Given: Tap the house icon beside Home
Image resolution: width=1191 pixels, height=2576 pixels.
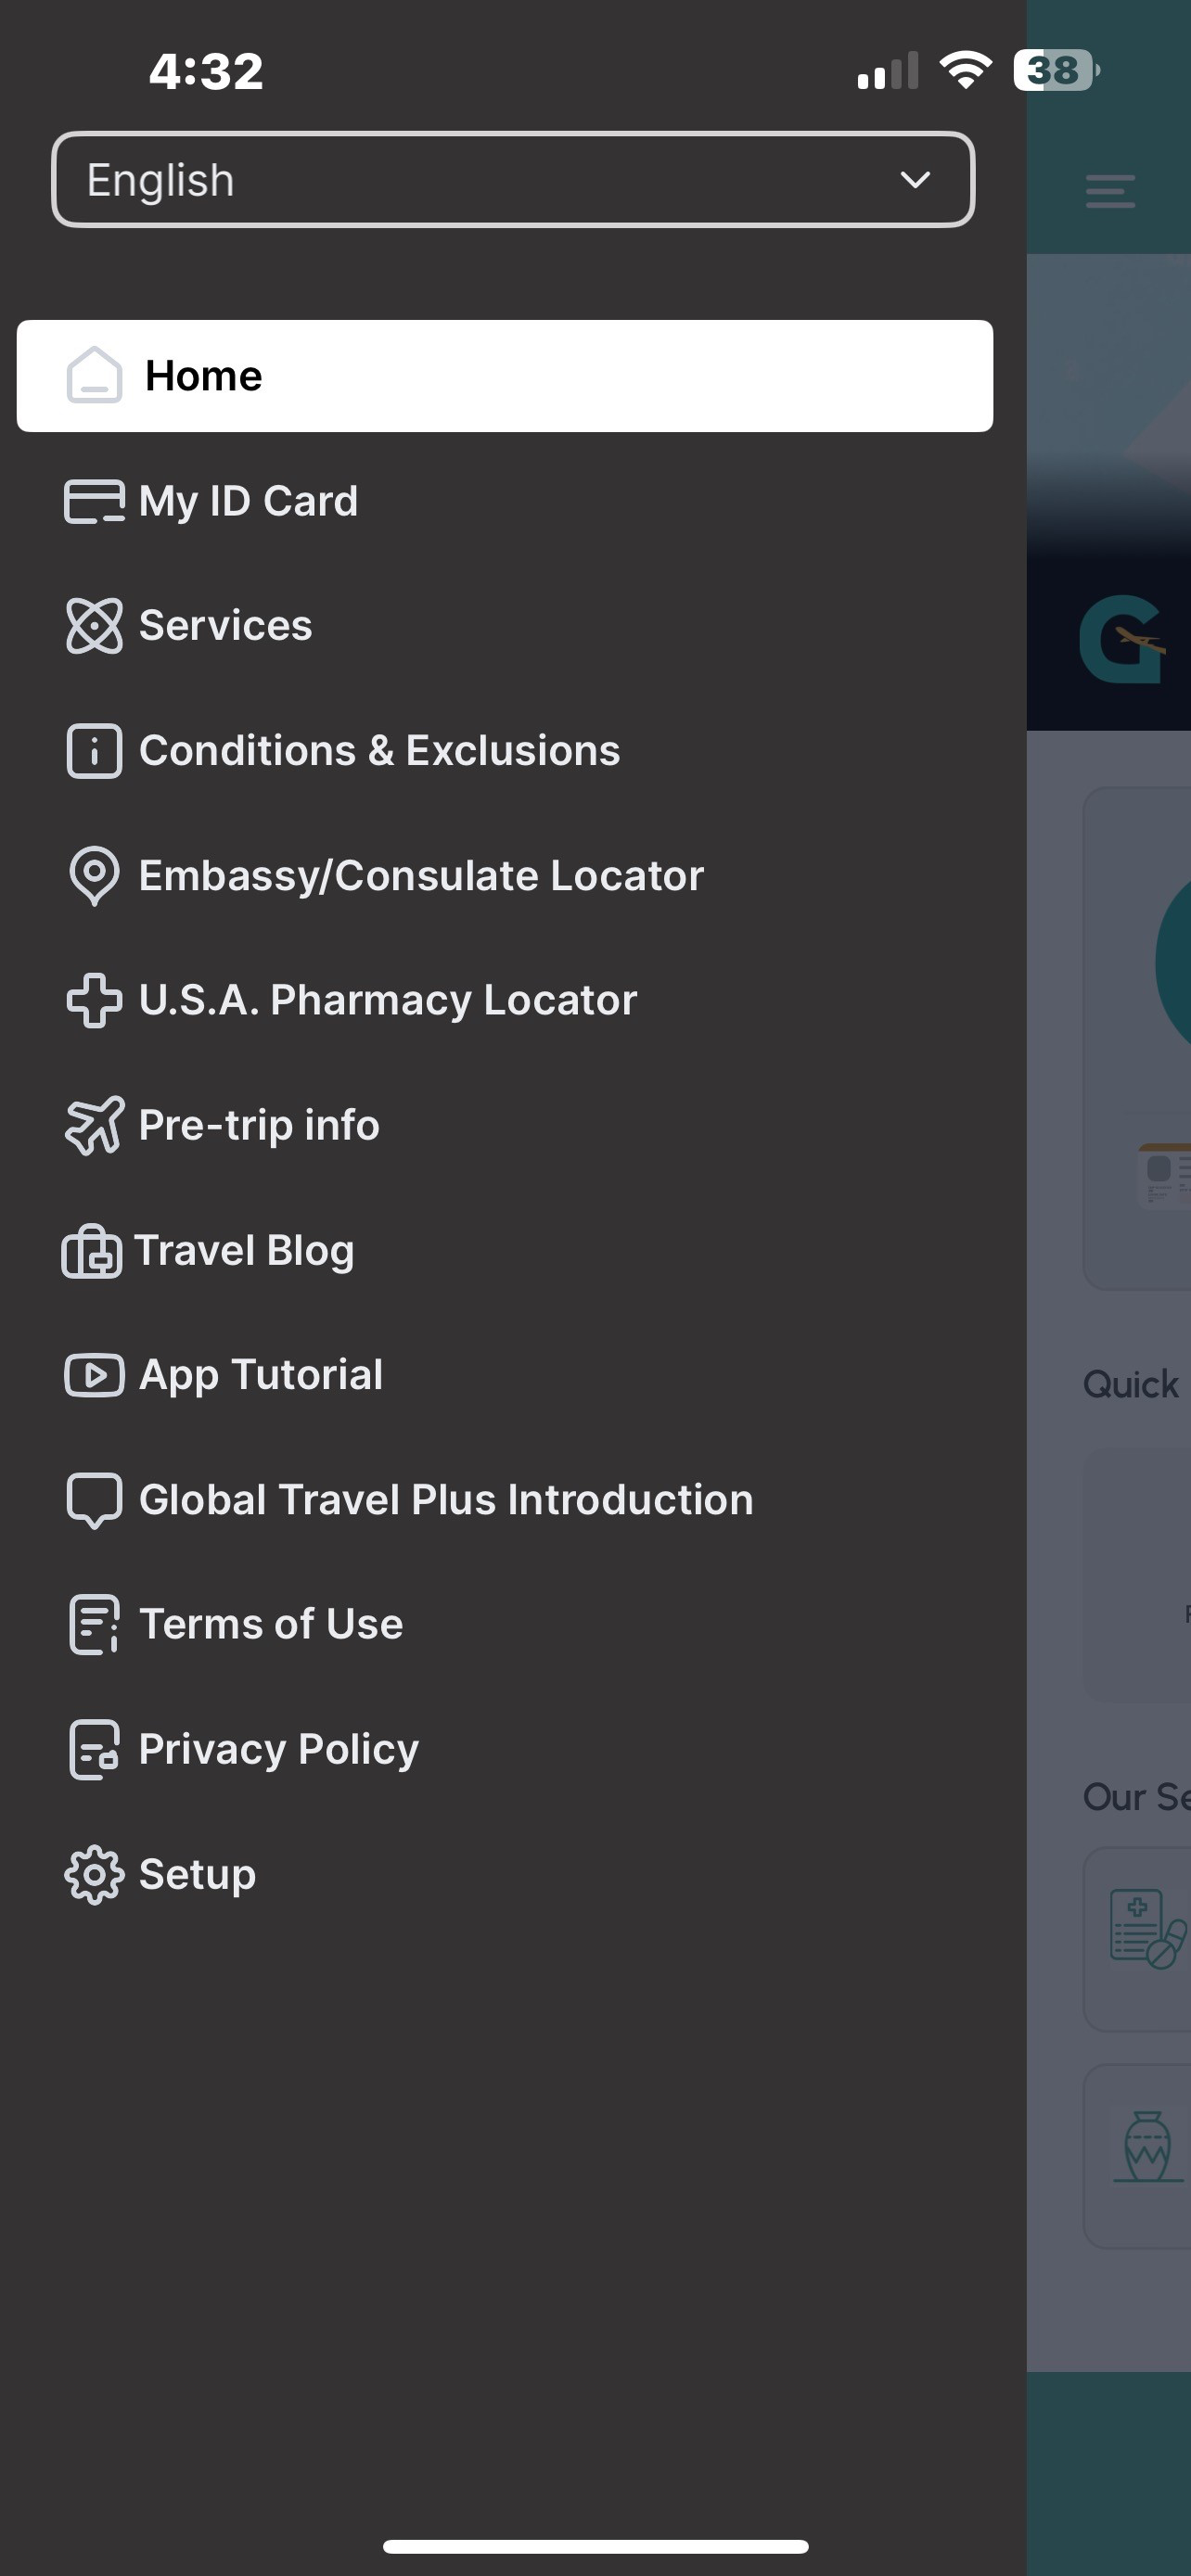Looking at the screenshot, I should pos(94,376).
